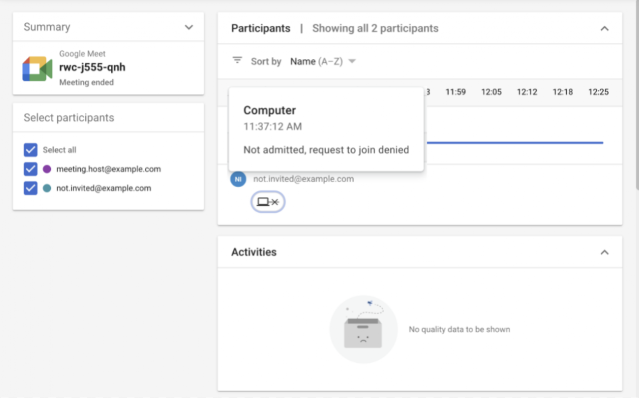
Task: Click the Google Meet camera logo
Action: pos(37,68)
